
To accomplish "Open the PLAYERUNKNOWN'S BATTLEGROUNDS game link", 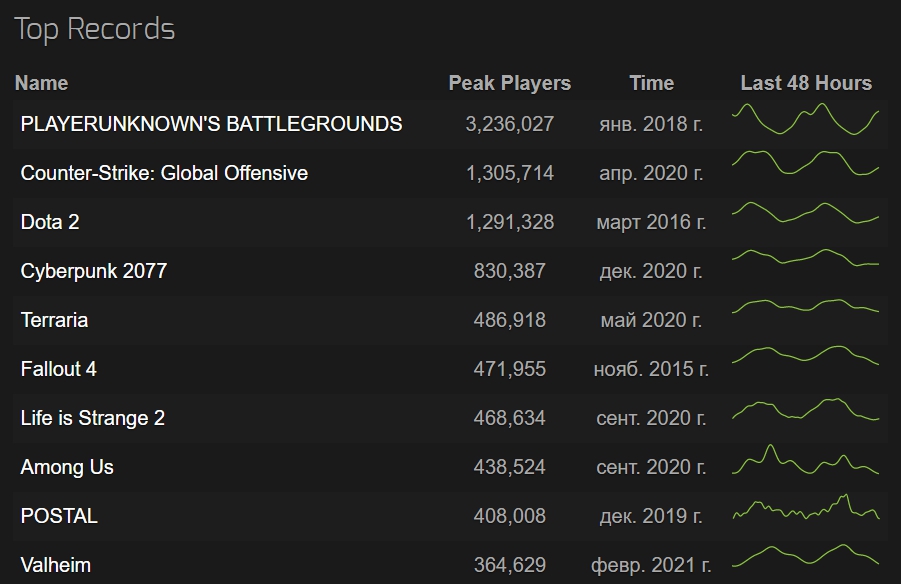I will coord(211,124).
